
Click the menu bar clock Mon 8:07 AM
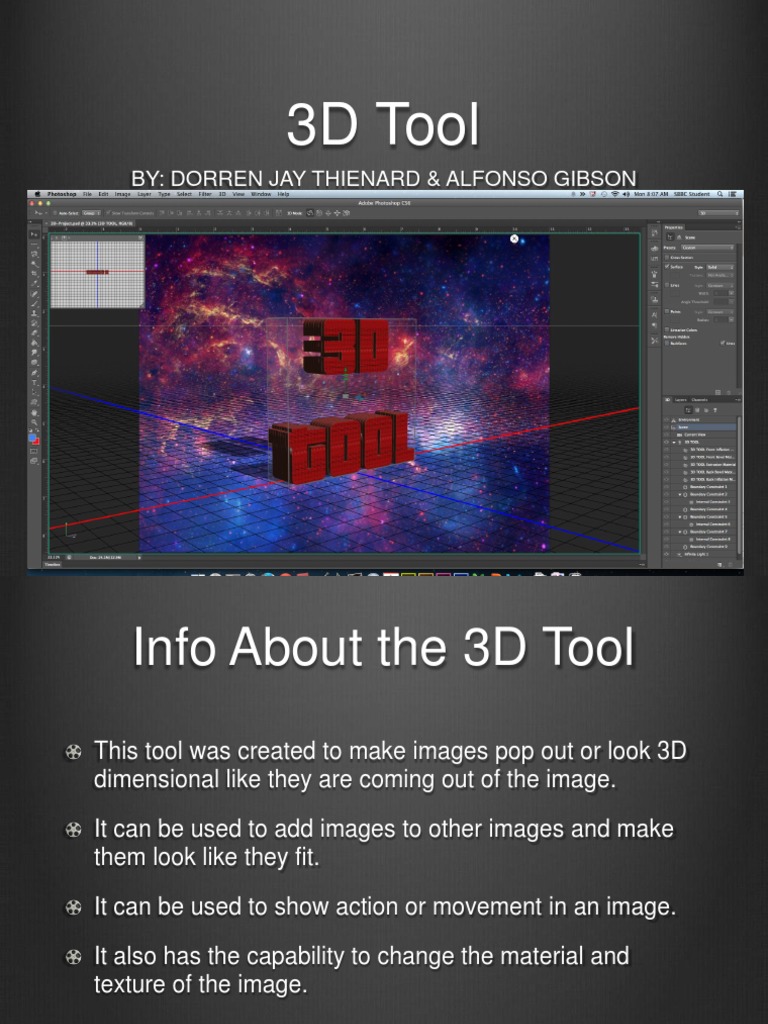click(x=651, y=194)
